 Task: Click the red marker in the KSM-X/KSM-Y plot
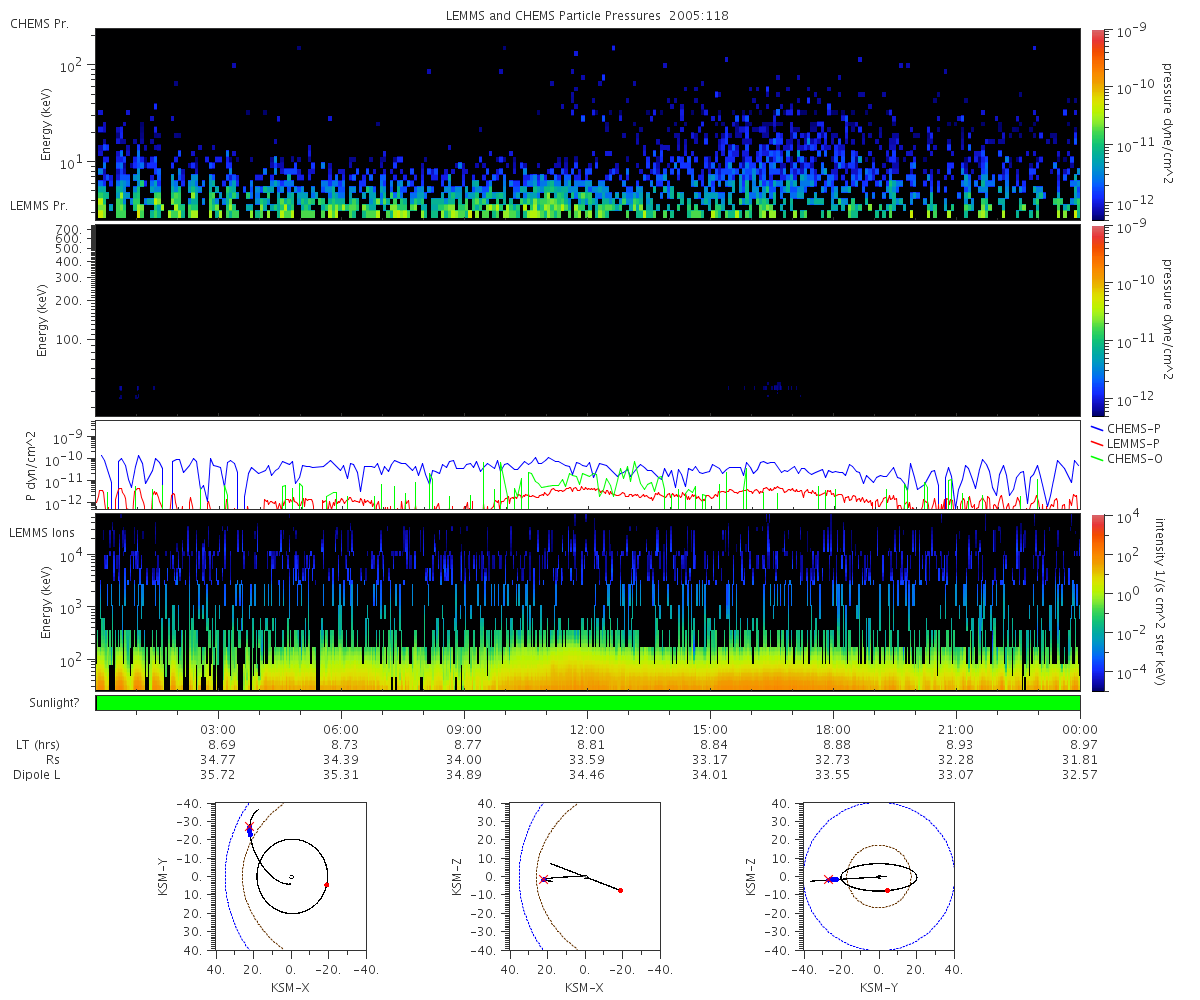pyautogui.click(x=327, y=885)
